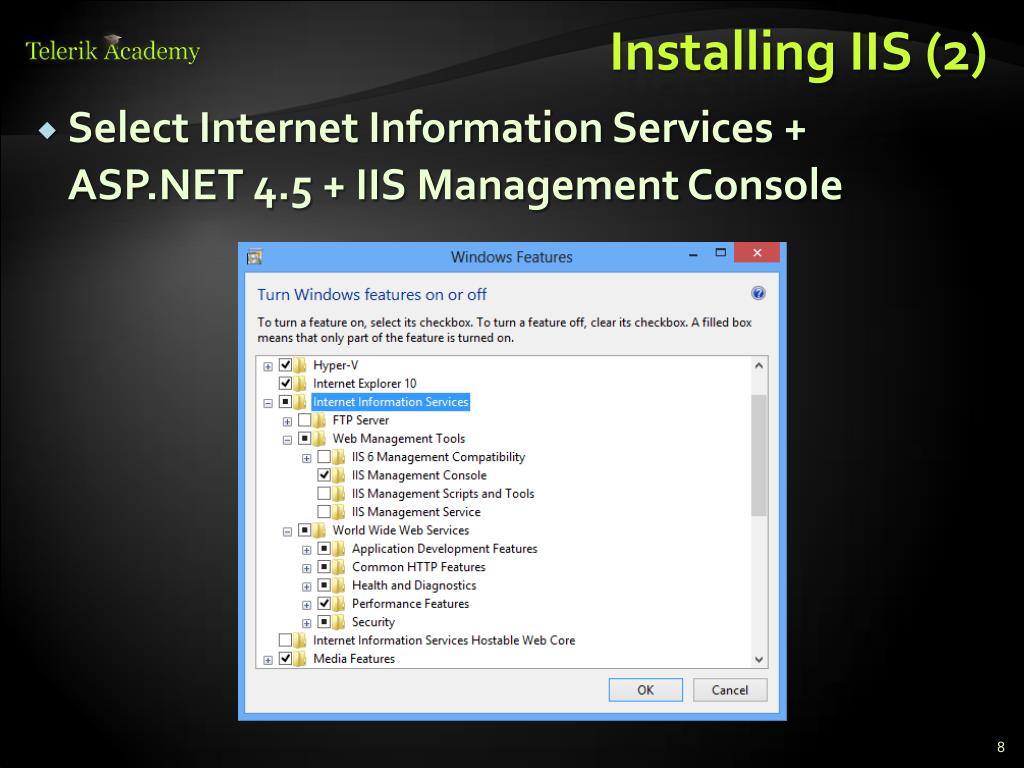Toggle the Health and Diagnostics checkbox
Image resolution: width=1024 pixels, height=768 pixels.
pos(324,584)
